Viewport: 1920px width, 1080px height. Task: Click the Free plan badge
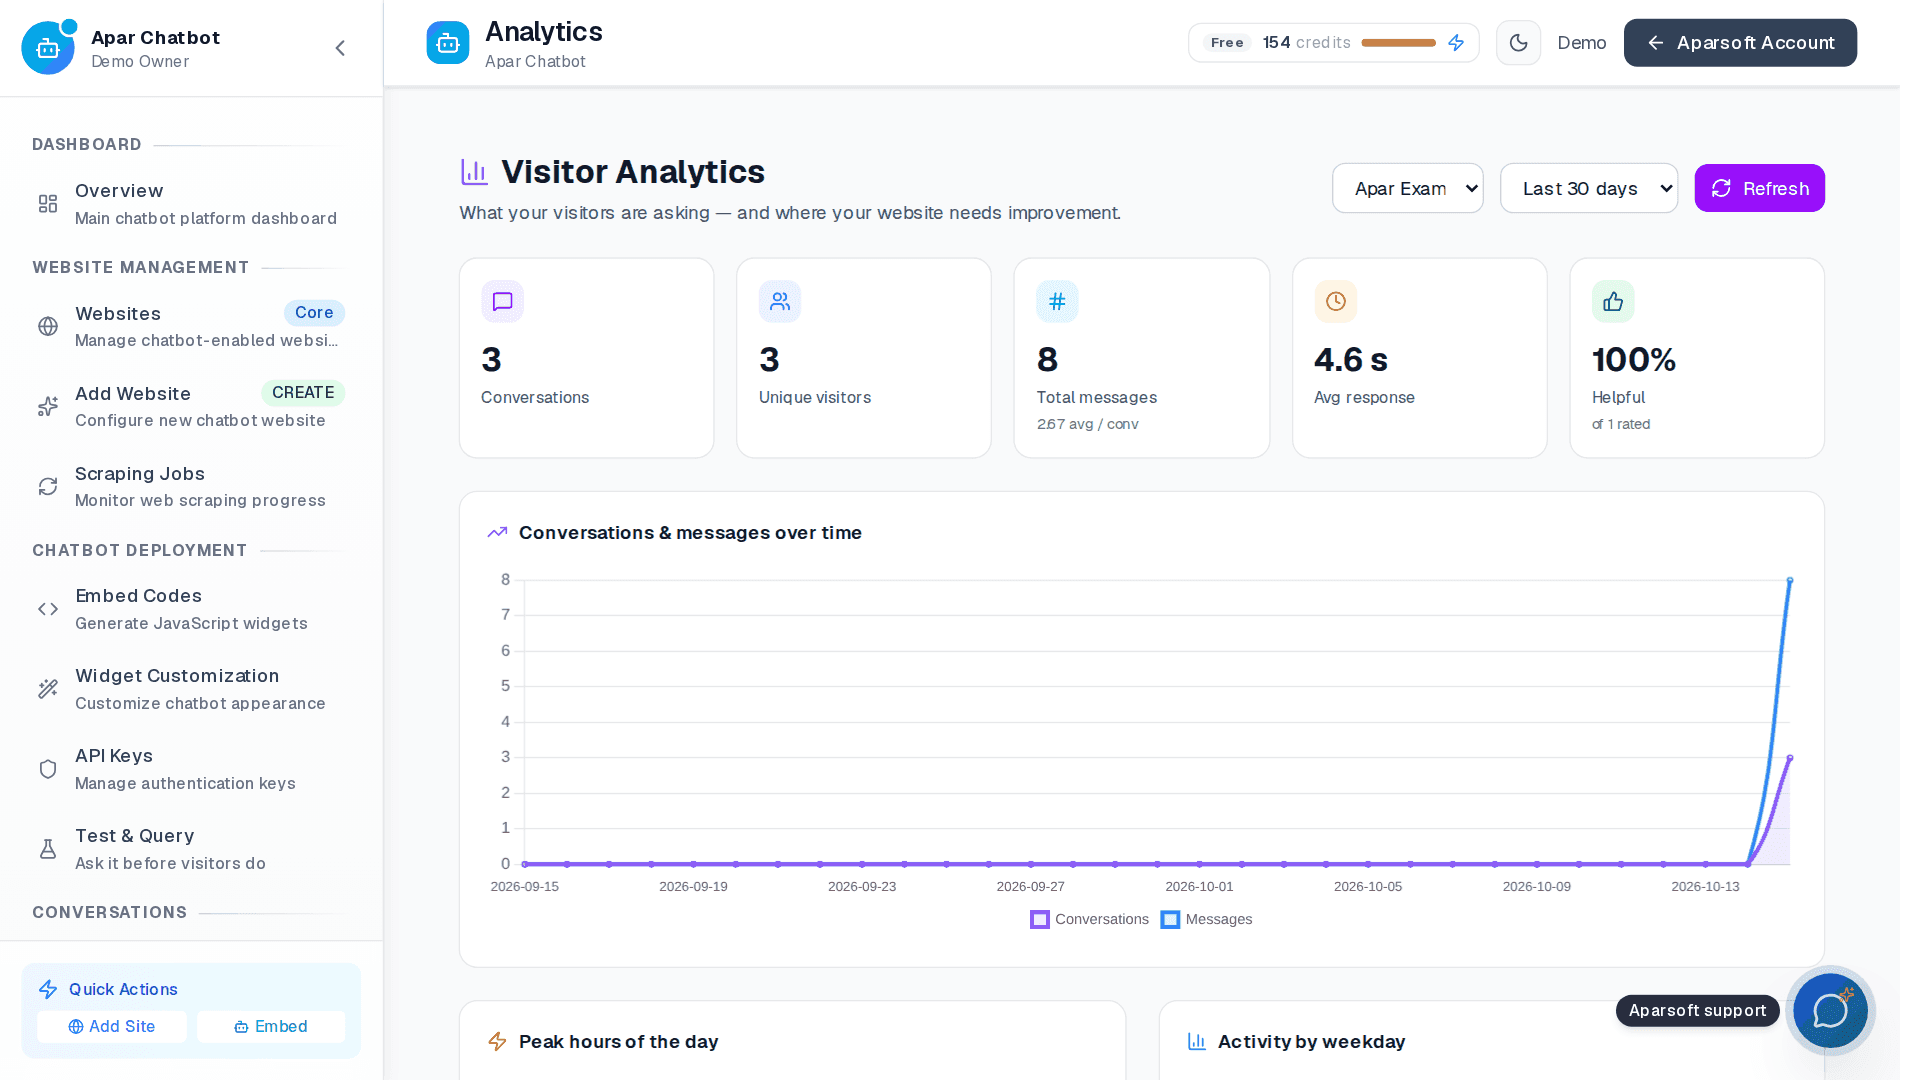pyautogui.click(x=1227, y=43)
